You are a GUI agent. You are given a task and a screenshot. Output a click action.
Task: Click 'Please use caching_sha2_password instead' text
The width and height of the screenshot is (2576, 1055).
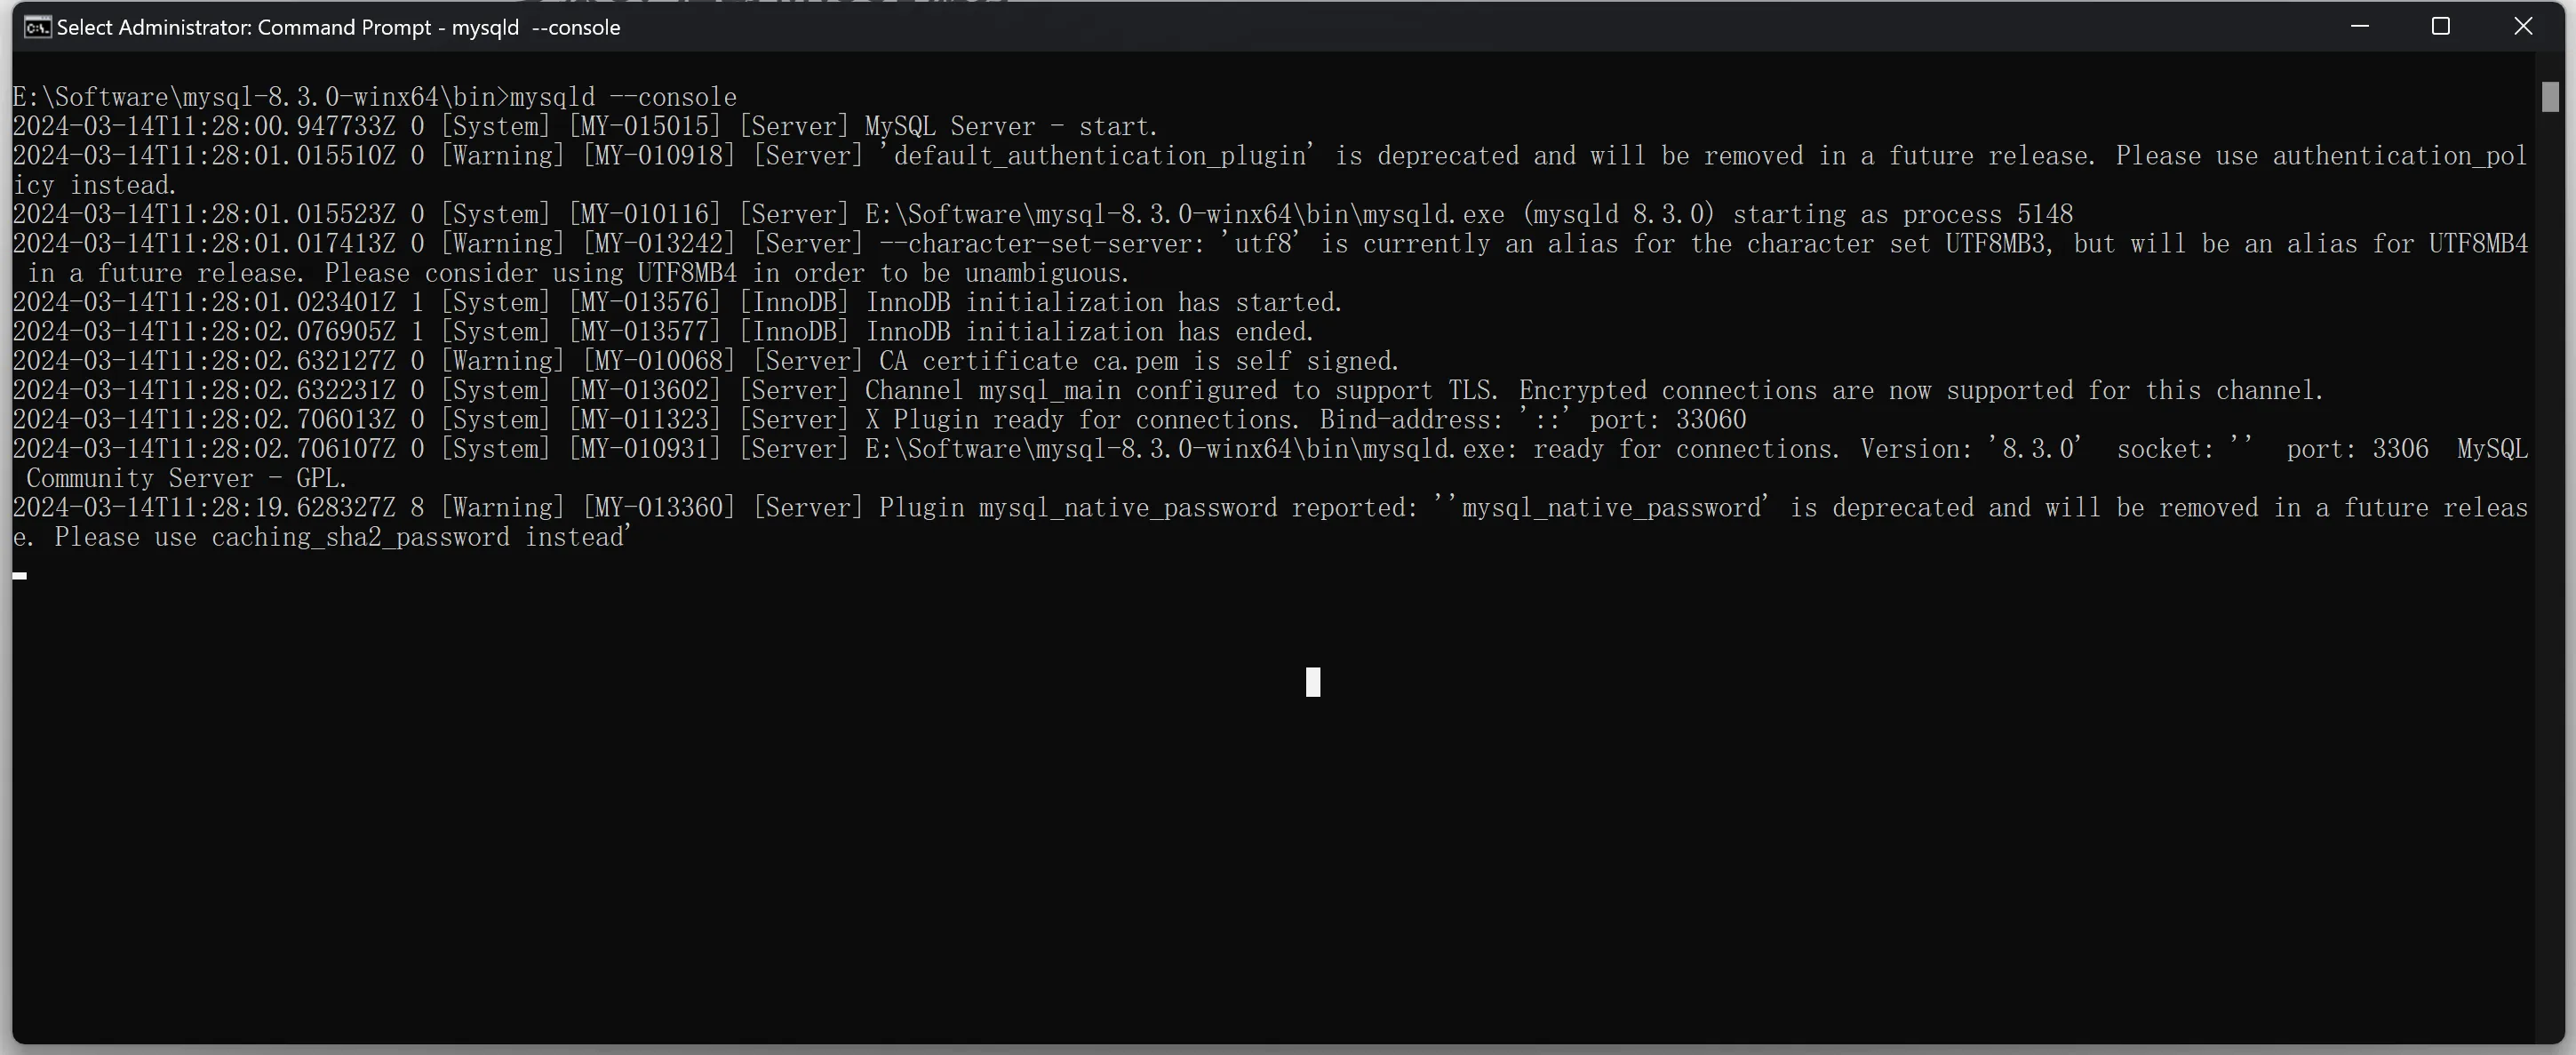pyautogui.click(x=340, y=538)
